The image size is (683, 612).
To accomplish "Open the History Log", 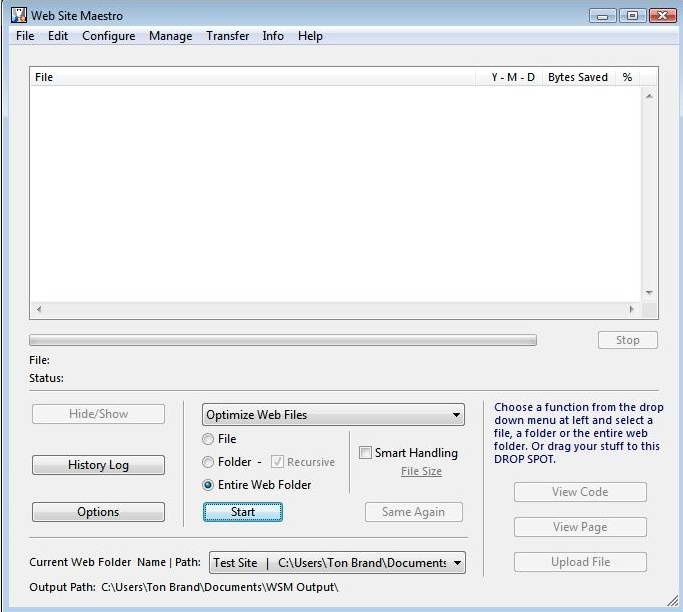I will 98,465.
